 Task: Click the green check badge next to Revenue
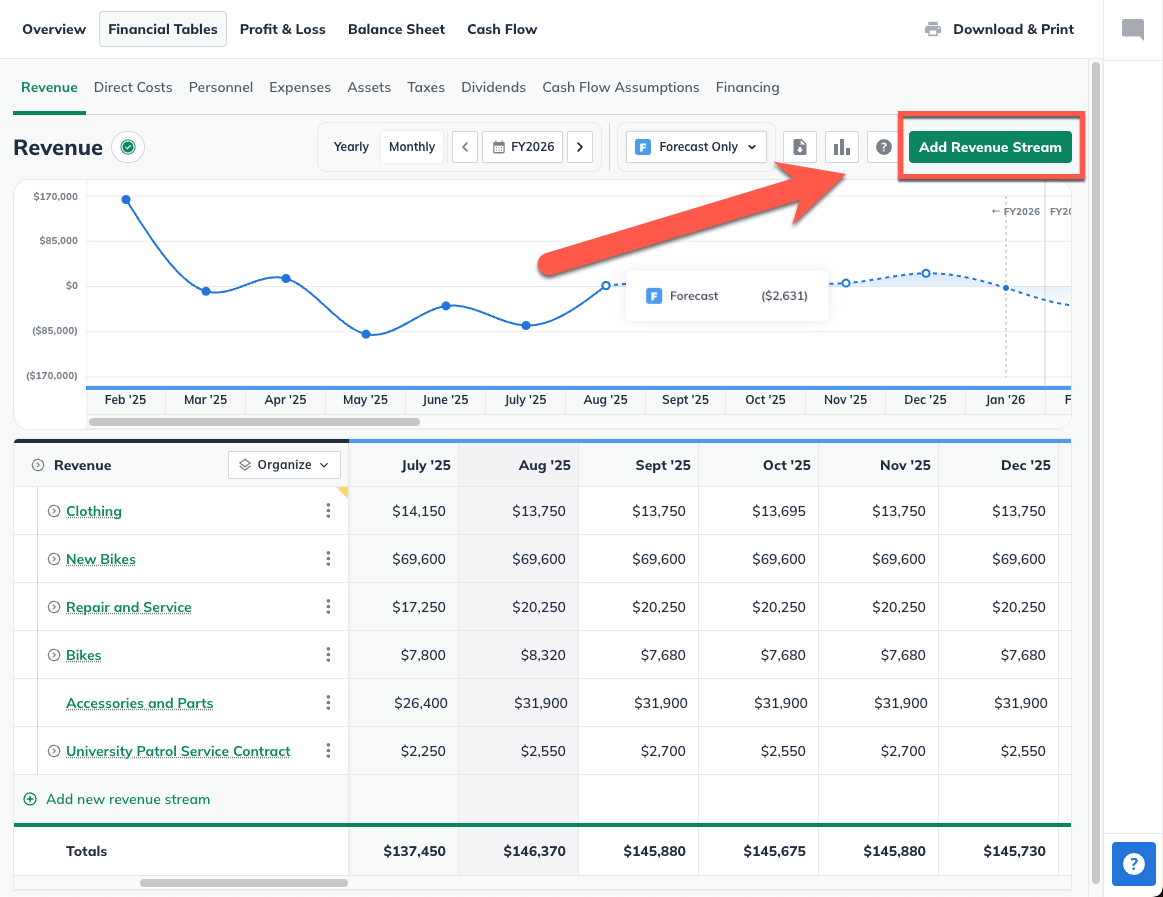[x=128, y=146]
